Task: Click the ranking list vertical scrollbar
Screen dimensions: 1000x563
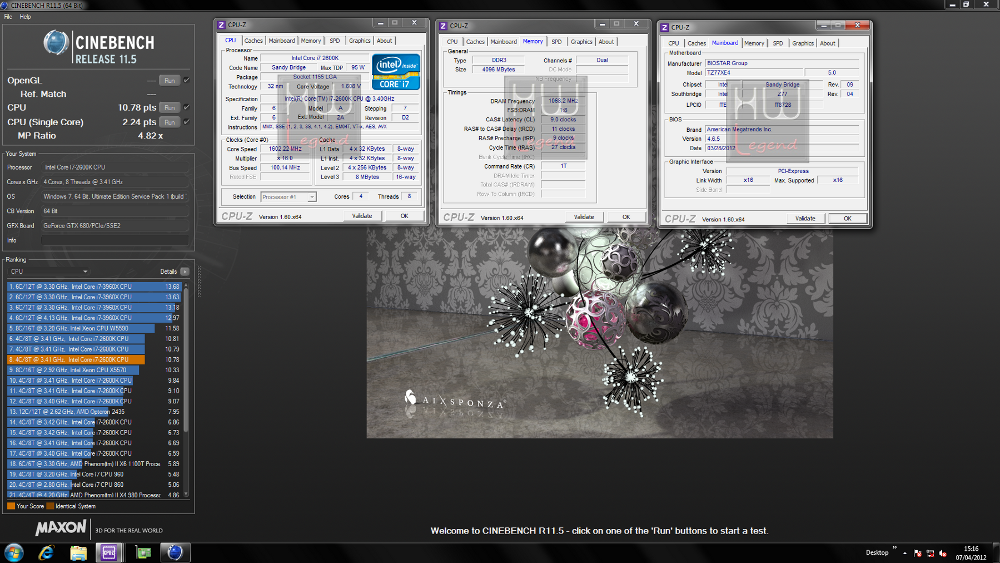Action: 186,390
